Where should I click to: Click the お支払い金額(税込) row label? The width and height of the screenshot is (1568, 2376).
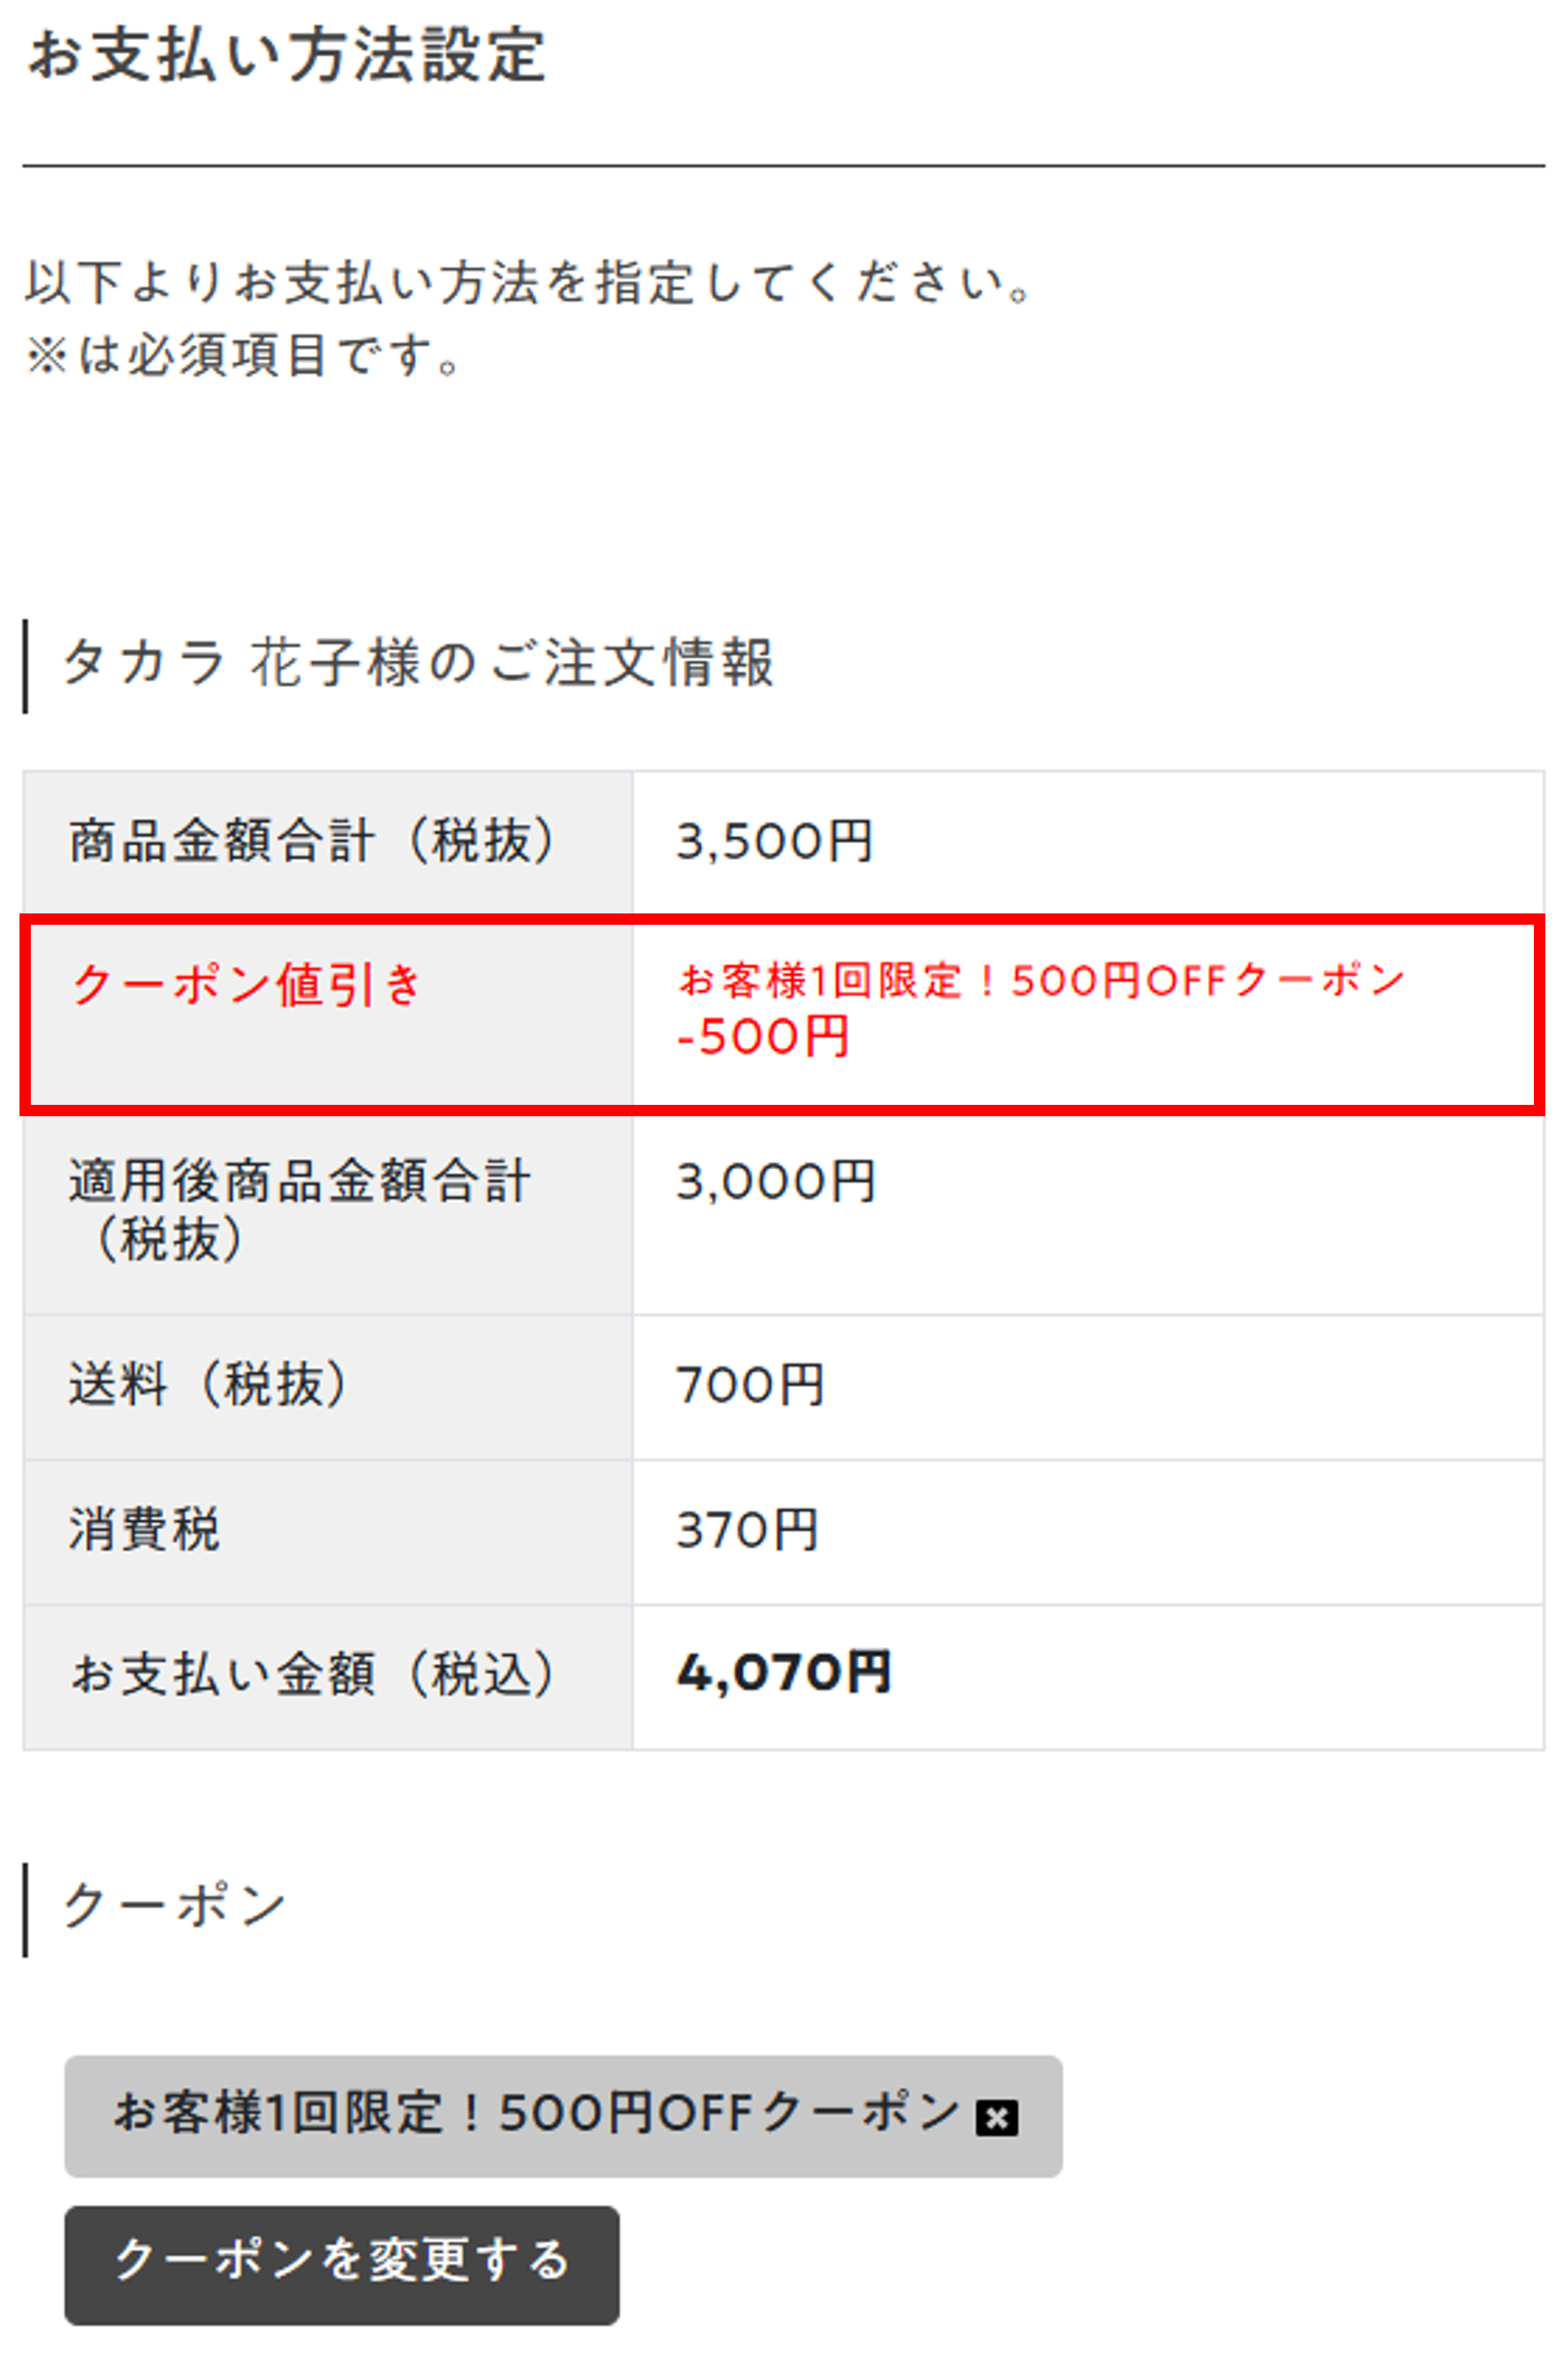311,1674
